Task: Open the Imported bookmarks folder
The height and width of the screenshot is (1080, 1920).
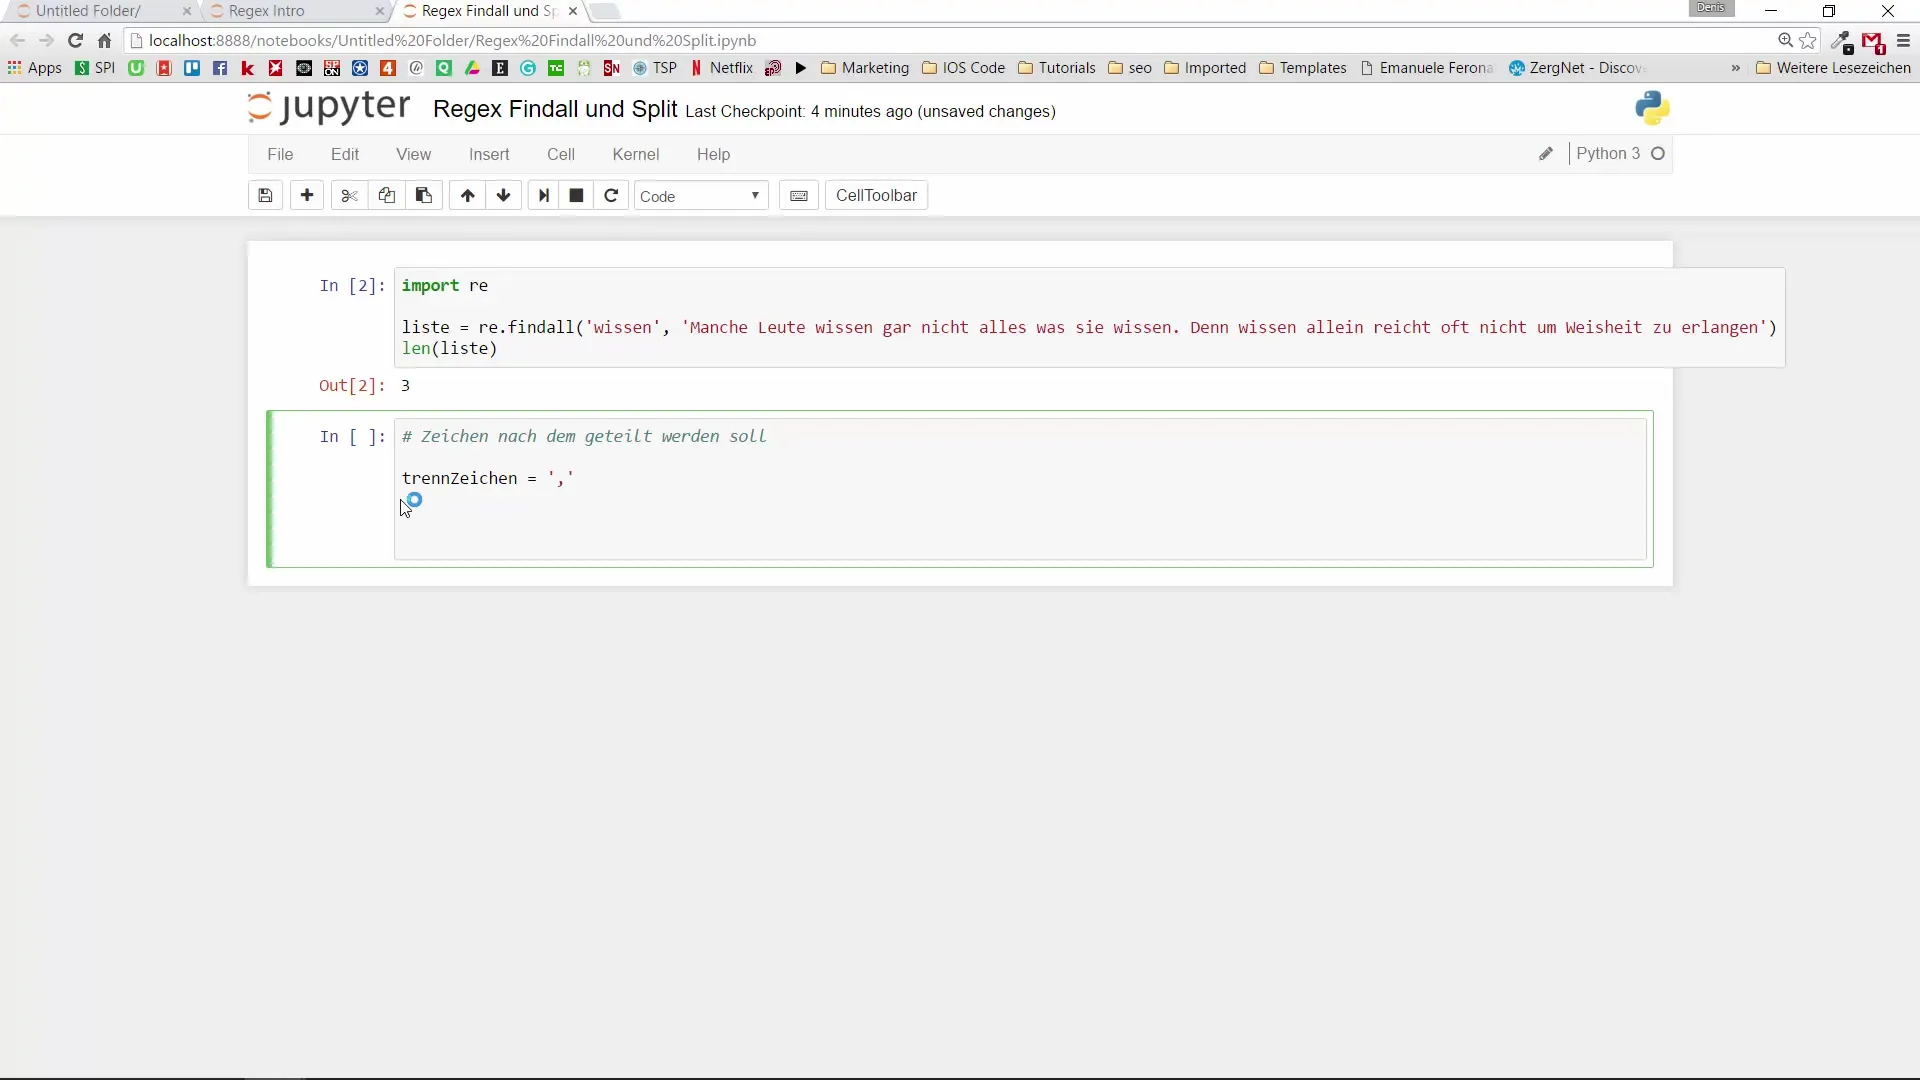Action: tap(1205, 68)
